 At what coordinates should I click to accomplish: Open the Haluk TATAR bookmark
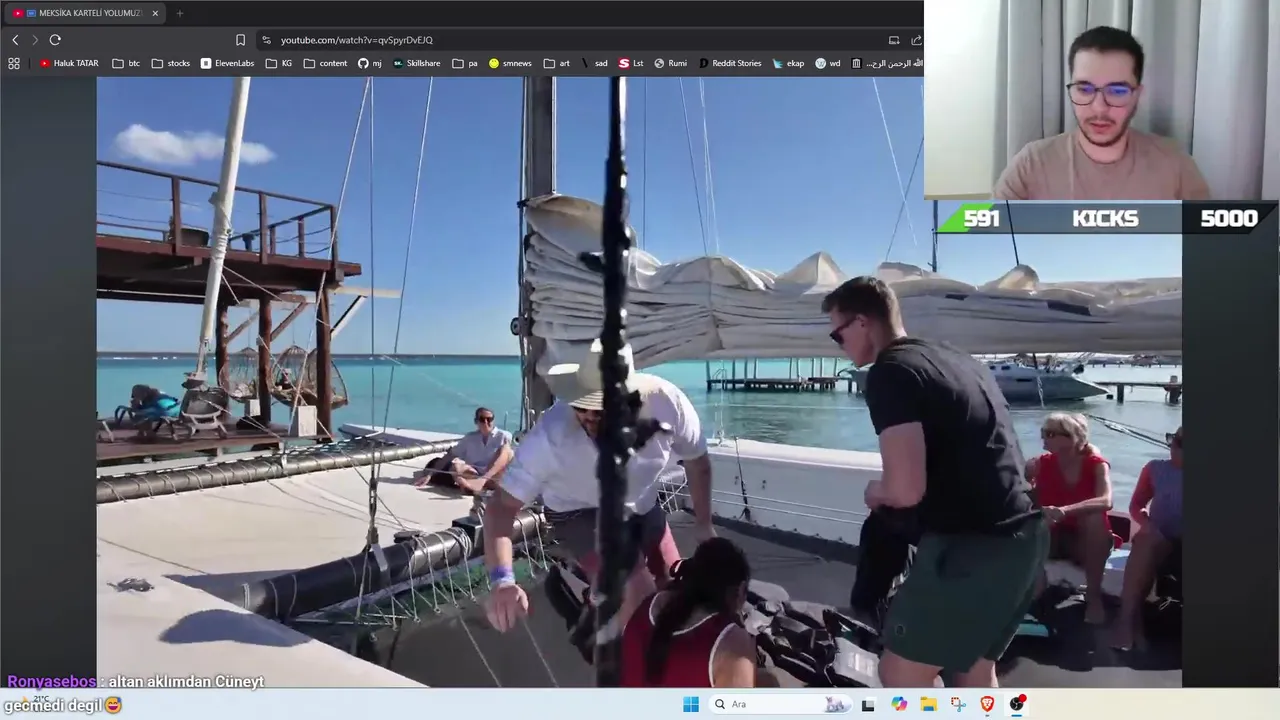click(x=69, y=63)
